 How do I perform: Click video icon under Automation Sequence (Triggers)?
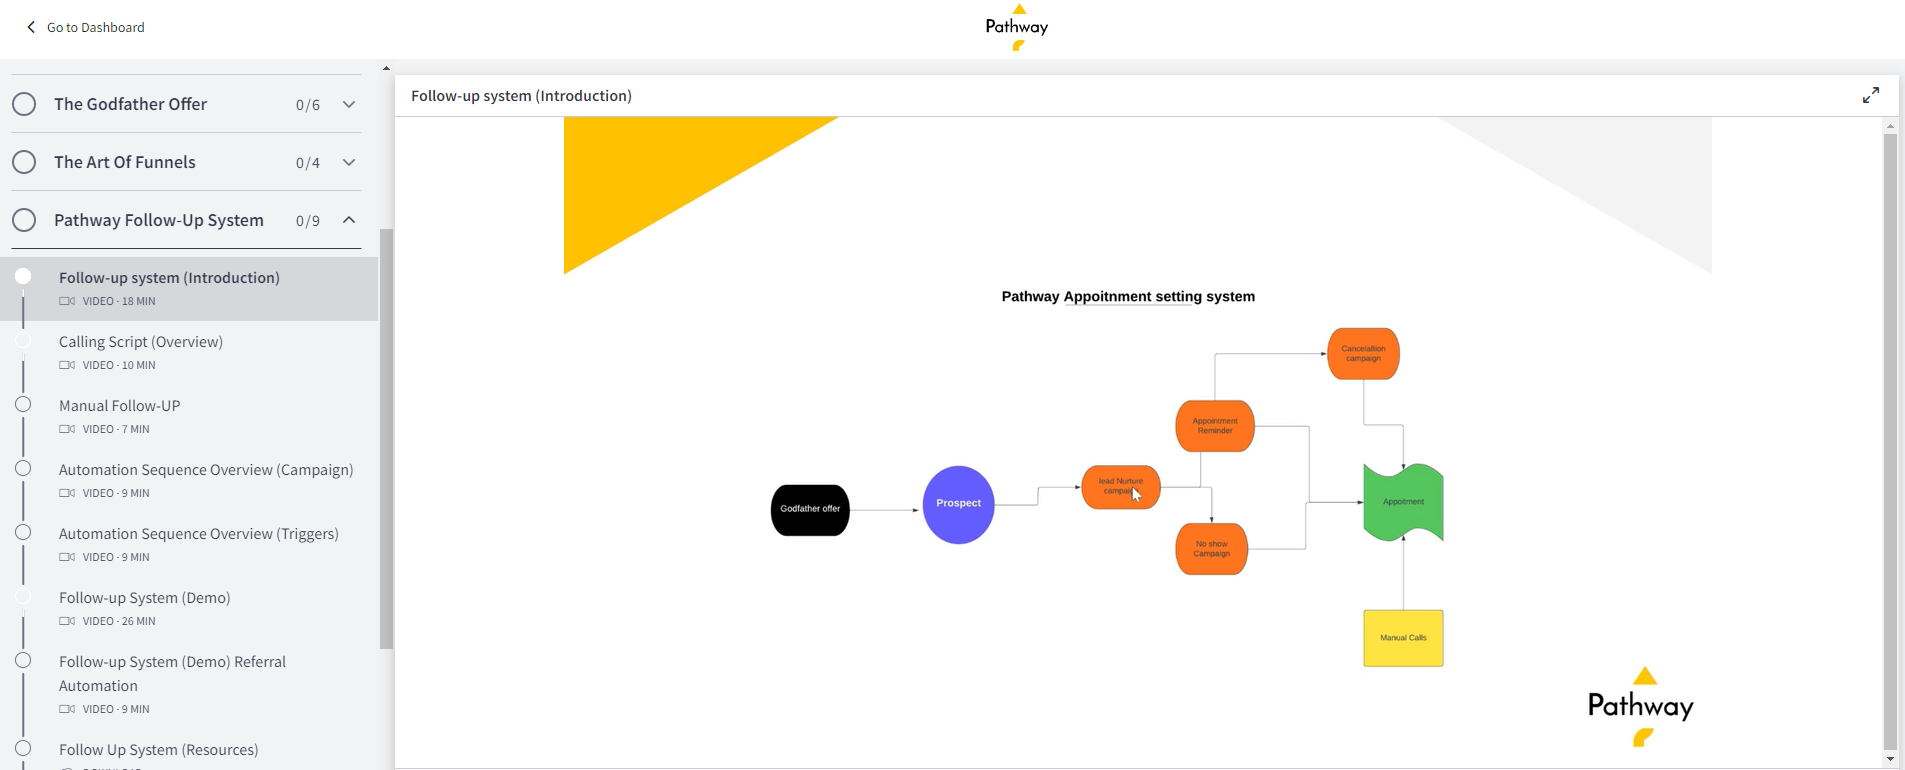point(67,557)
